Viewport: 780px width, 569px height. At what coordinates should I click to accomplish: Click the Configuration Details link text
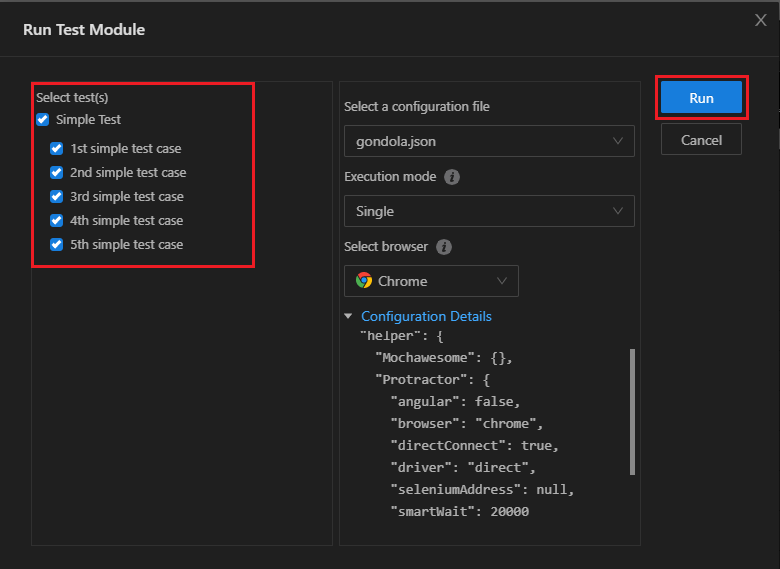(x=426, y=316)
